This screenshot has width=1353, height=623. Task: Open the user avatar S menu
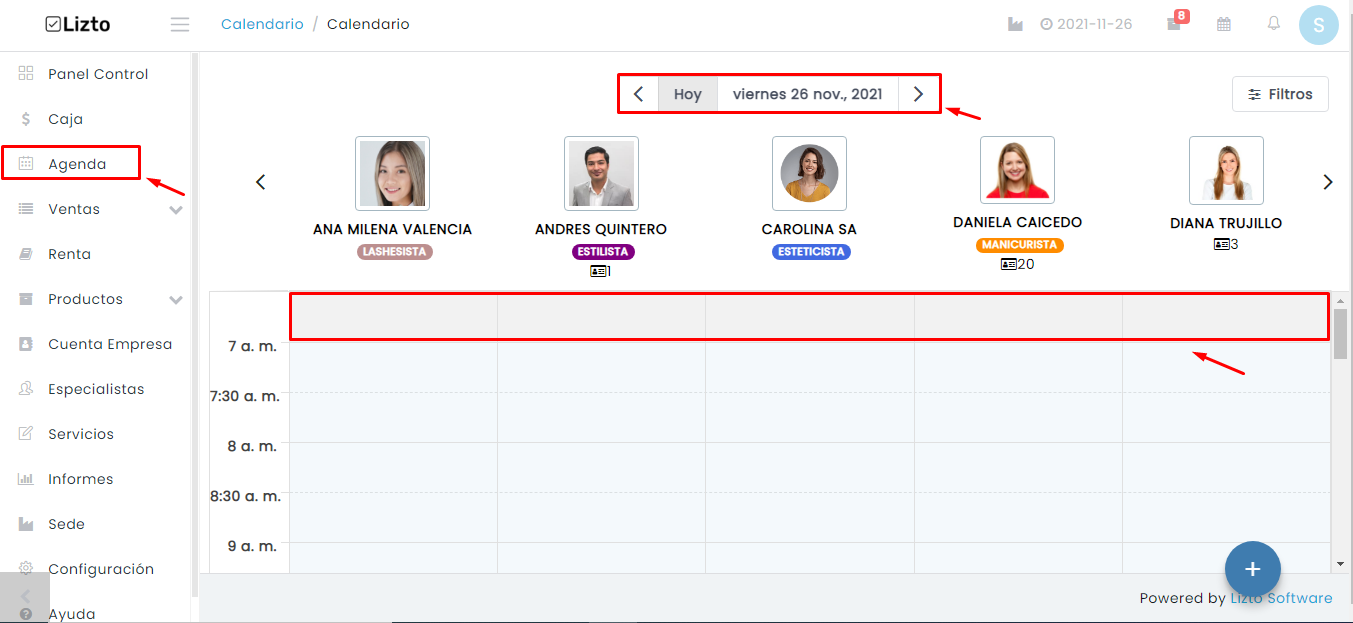[1318, 25]
